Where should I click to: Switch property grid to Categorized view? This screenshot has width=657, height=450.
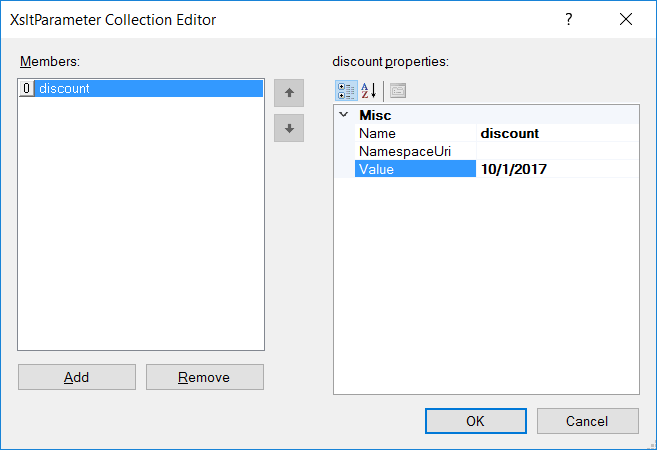[346, 91]
